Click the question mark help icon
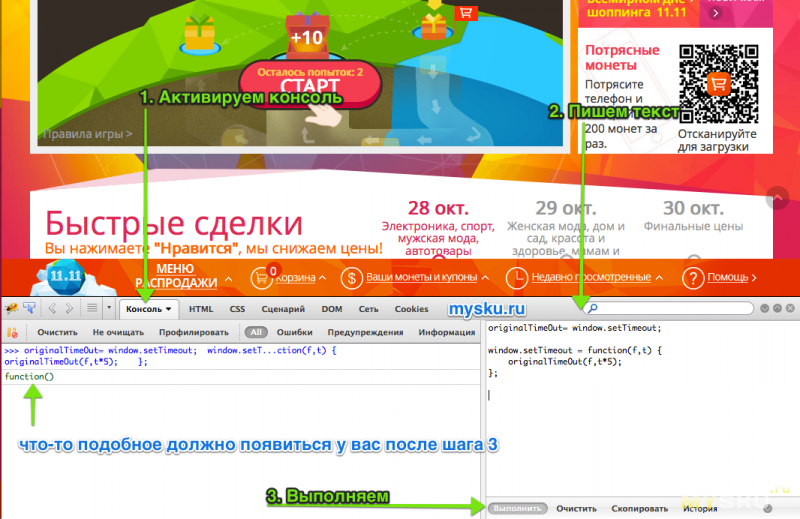Viewport: 800px width, 519px height. click(693, 279)
